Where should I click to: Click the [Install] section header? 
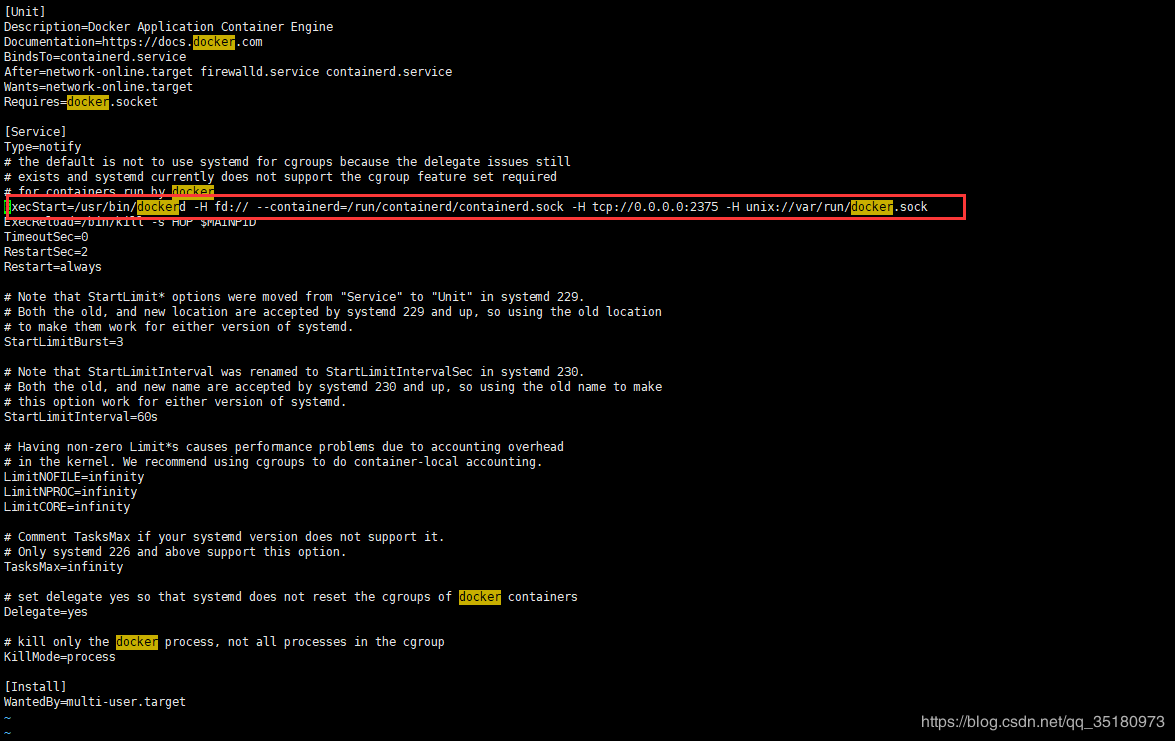coord(35,686)
